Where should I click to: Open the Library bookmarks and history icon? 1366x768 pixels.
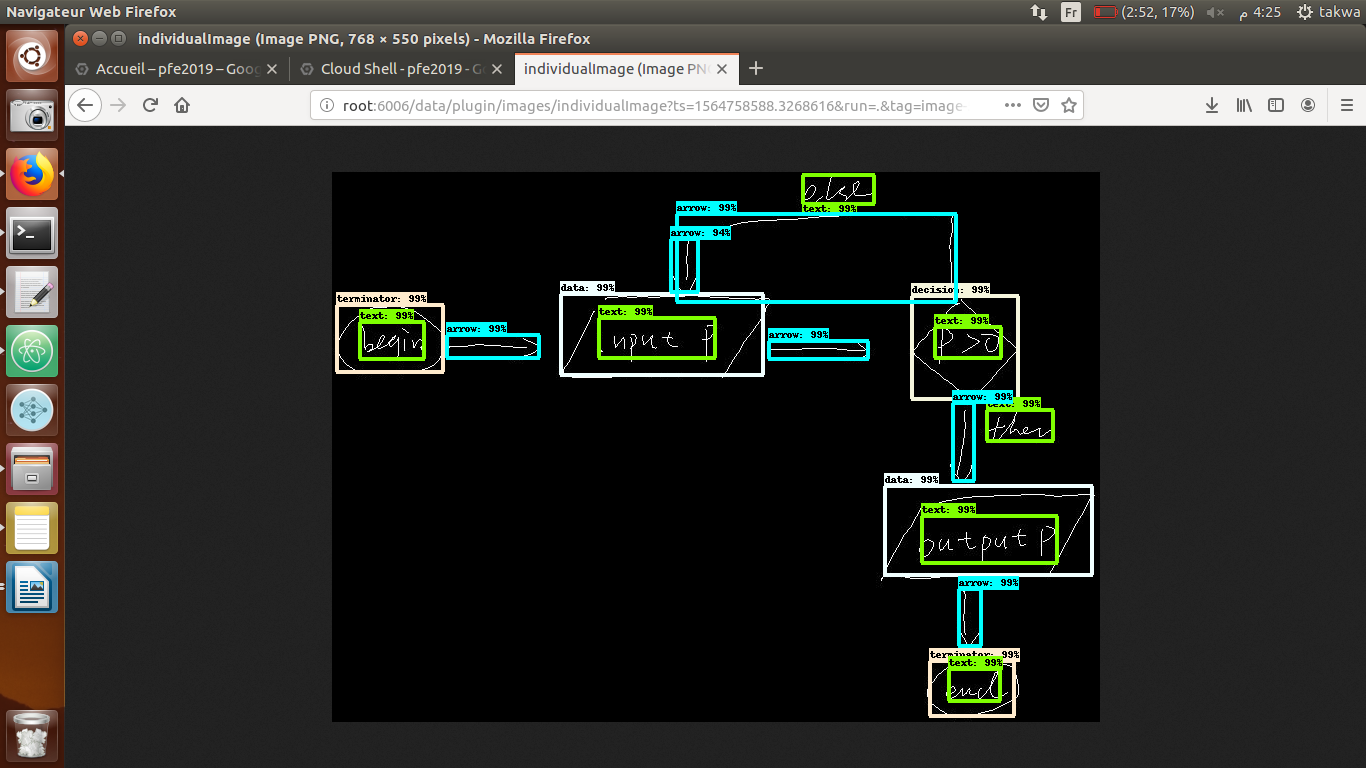tap(1244, 105)
